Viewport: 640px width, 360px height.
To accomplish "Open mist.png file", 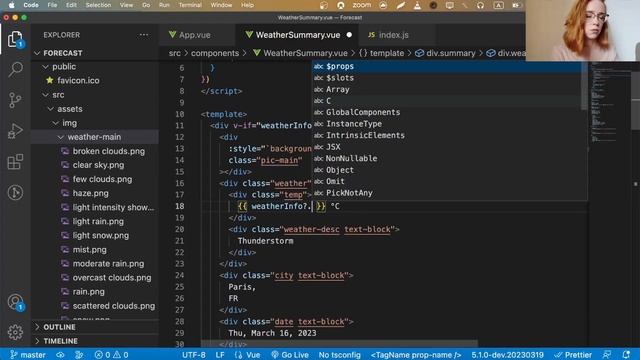I will [x=95, y=249].
